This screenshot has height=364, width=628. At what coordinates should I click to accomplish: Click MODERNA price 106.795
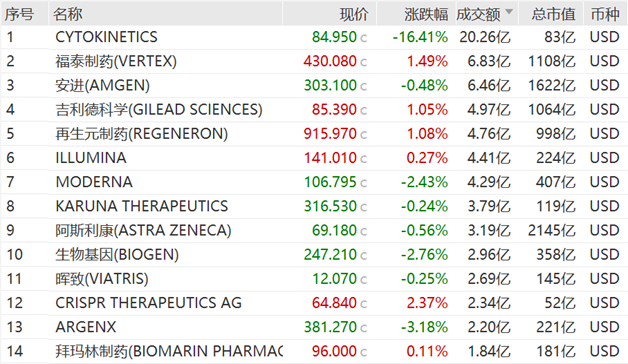tap(330, 182)
